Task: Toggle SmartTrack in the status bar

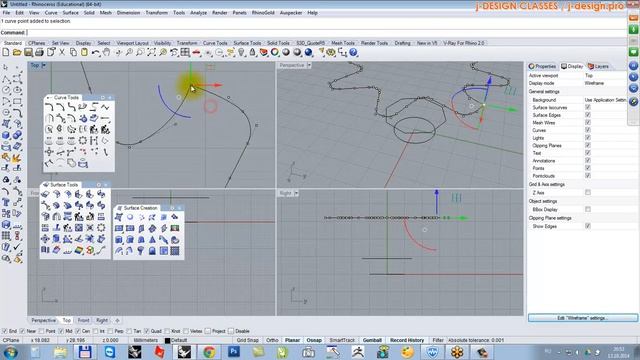Action: tap(342, 340)
